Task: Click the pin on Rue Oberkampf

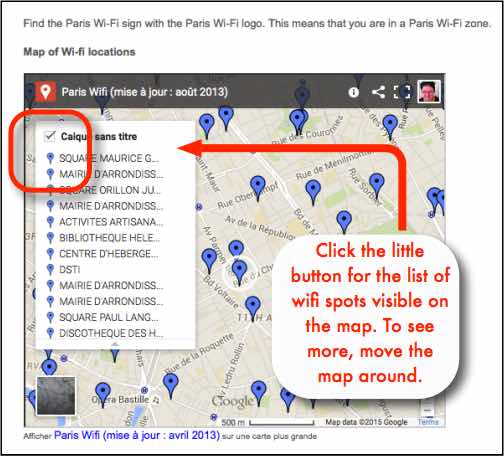Action: (258, 188)
